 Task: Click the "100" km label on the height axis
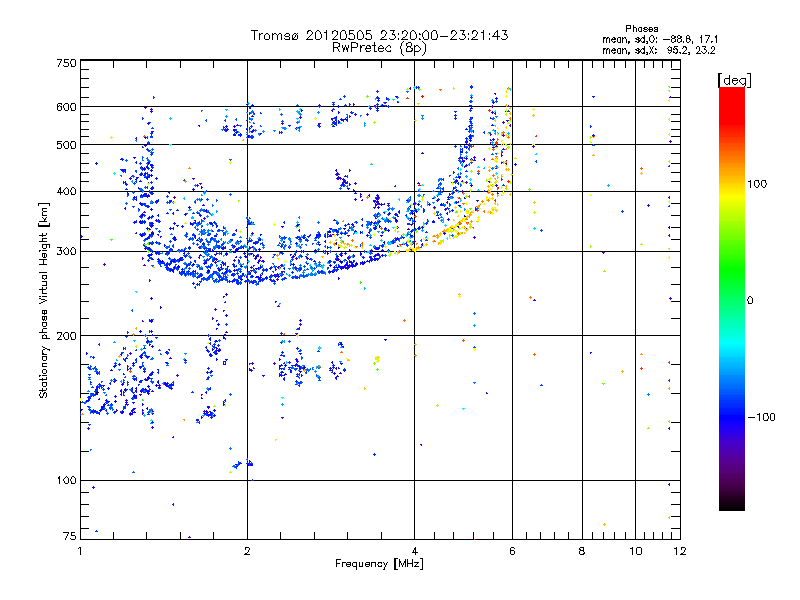click(67, 480)
